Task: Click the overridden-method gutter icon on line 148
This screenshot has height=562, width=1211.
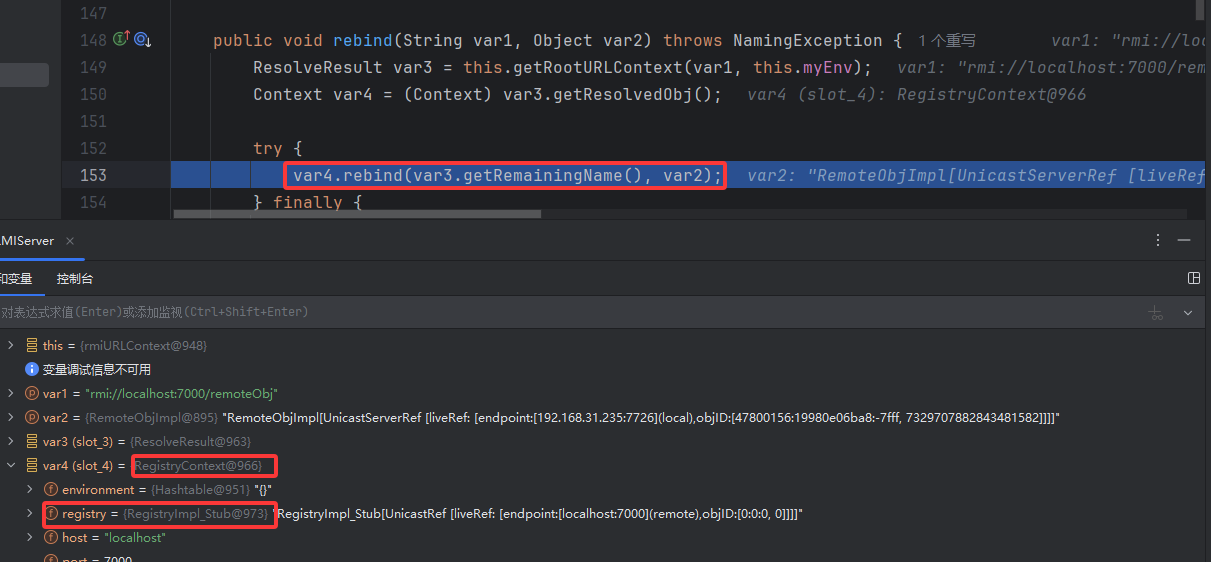Action: (142, 40)
